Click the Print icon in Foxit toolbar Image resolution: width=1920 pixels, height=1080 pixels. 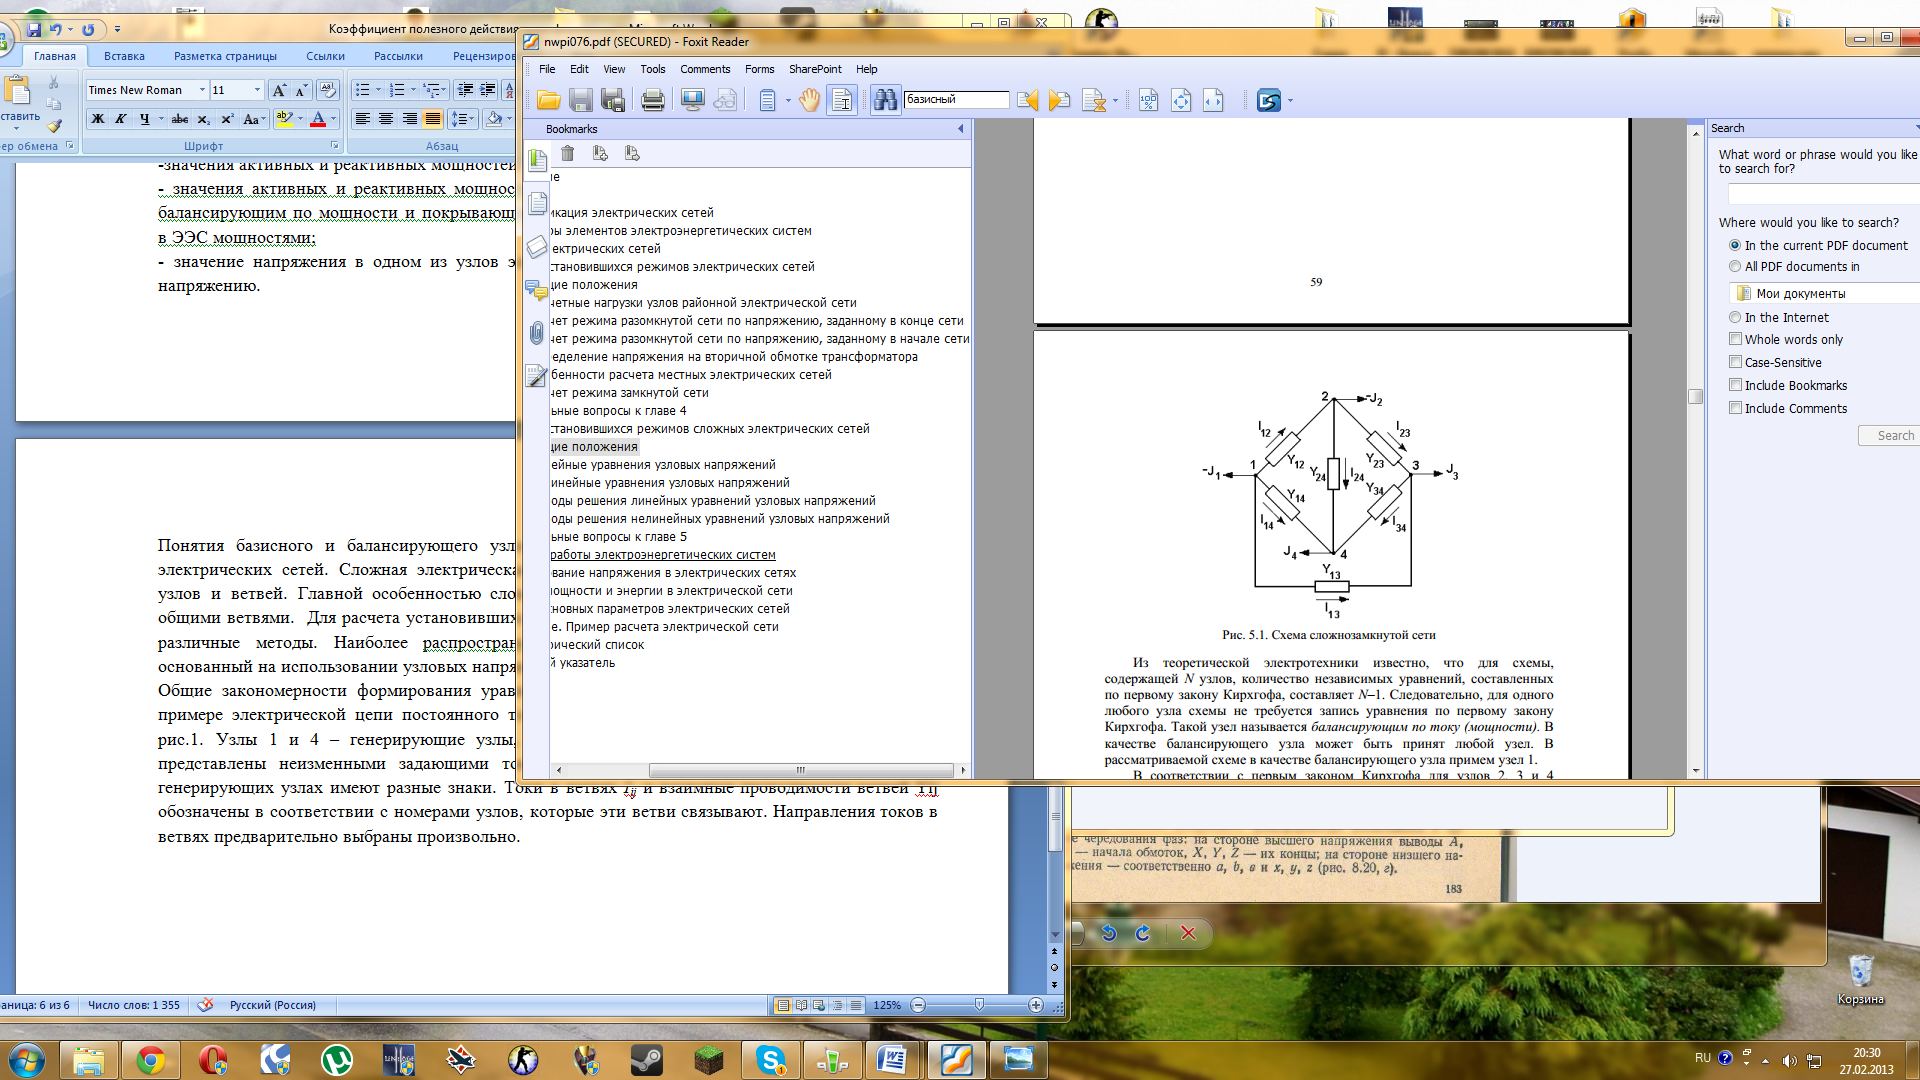click(653, 100)
